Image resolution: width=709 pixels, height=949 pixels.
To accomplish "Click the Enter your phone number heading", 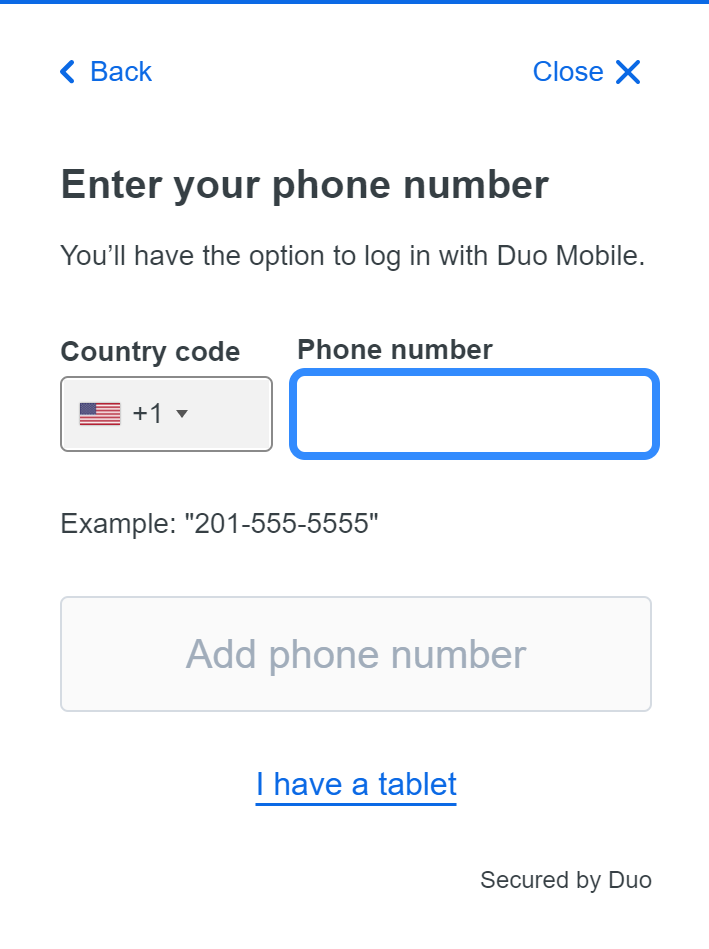I will click(305, 186).
